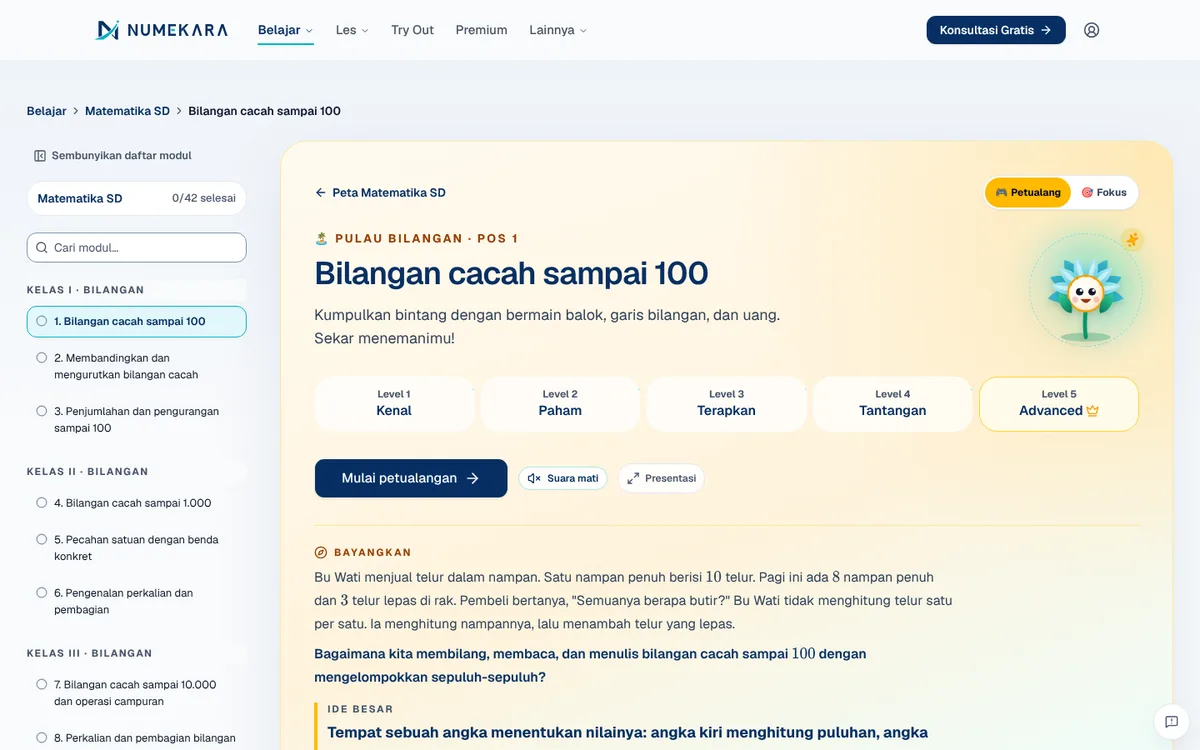Expand the Belajar navigation dropdown

point(285,30)
